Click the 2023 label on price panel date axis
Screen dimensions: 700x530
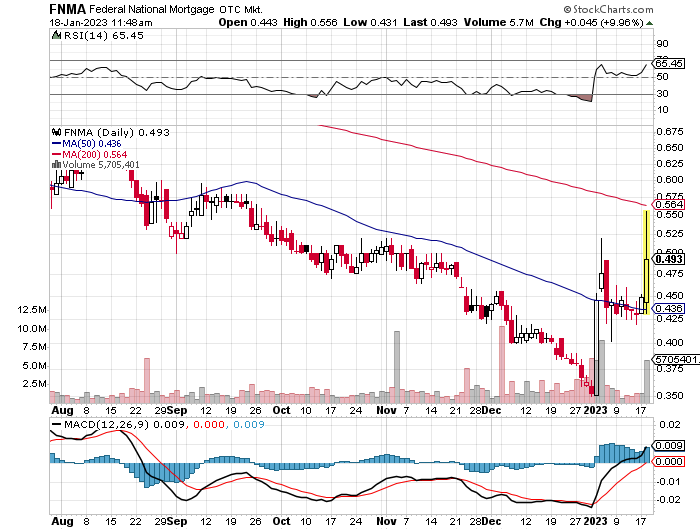point(596,410)
